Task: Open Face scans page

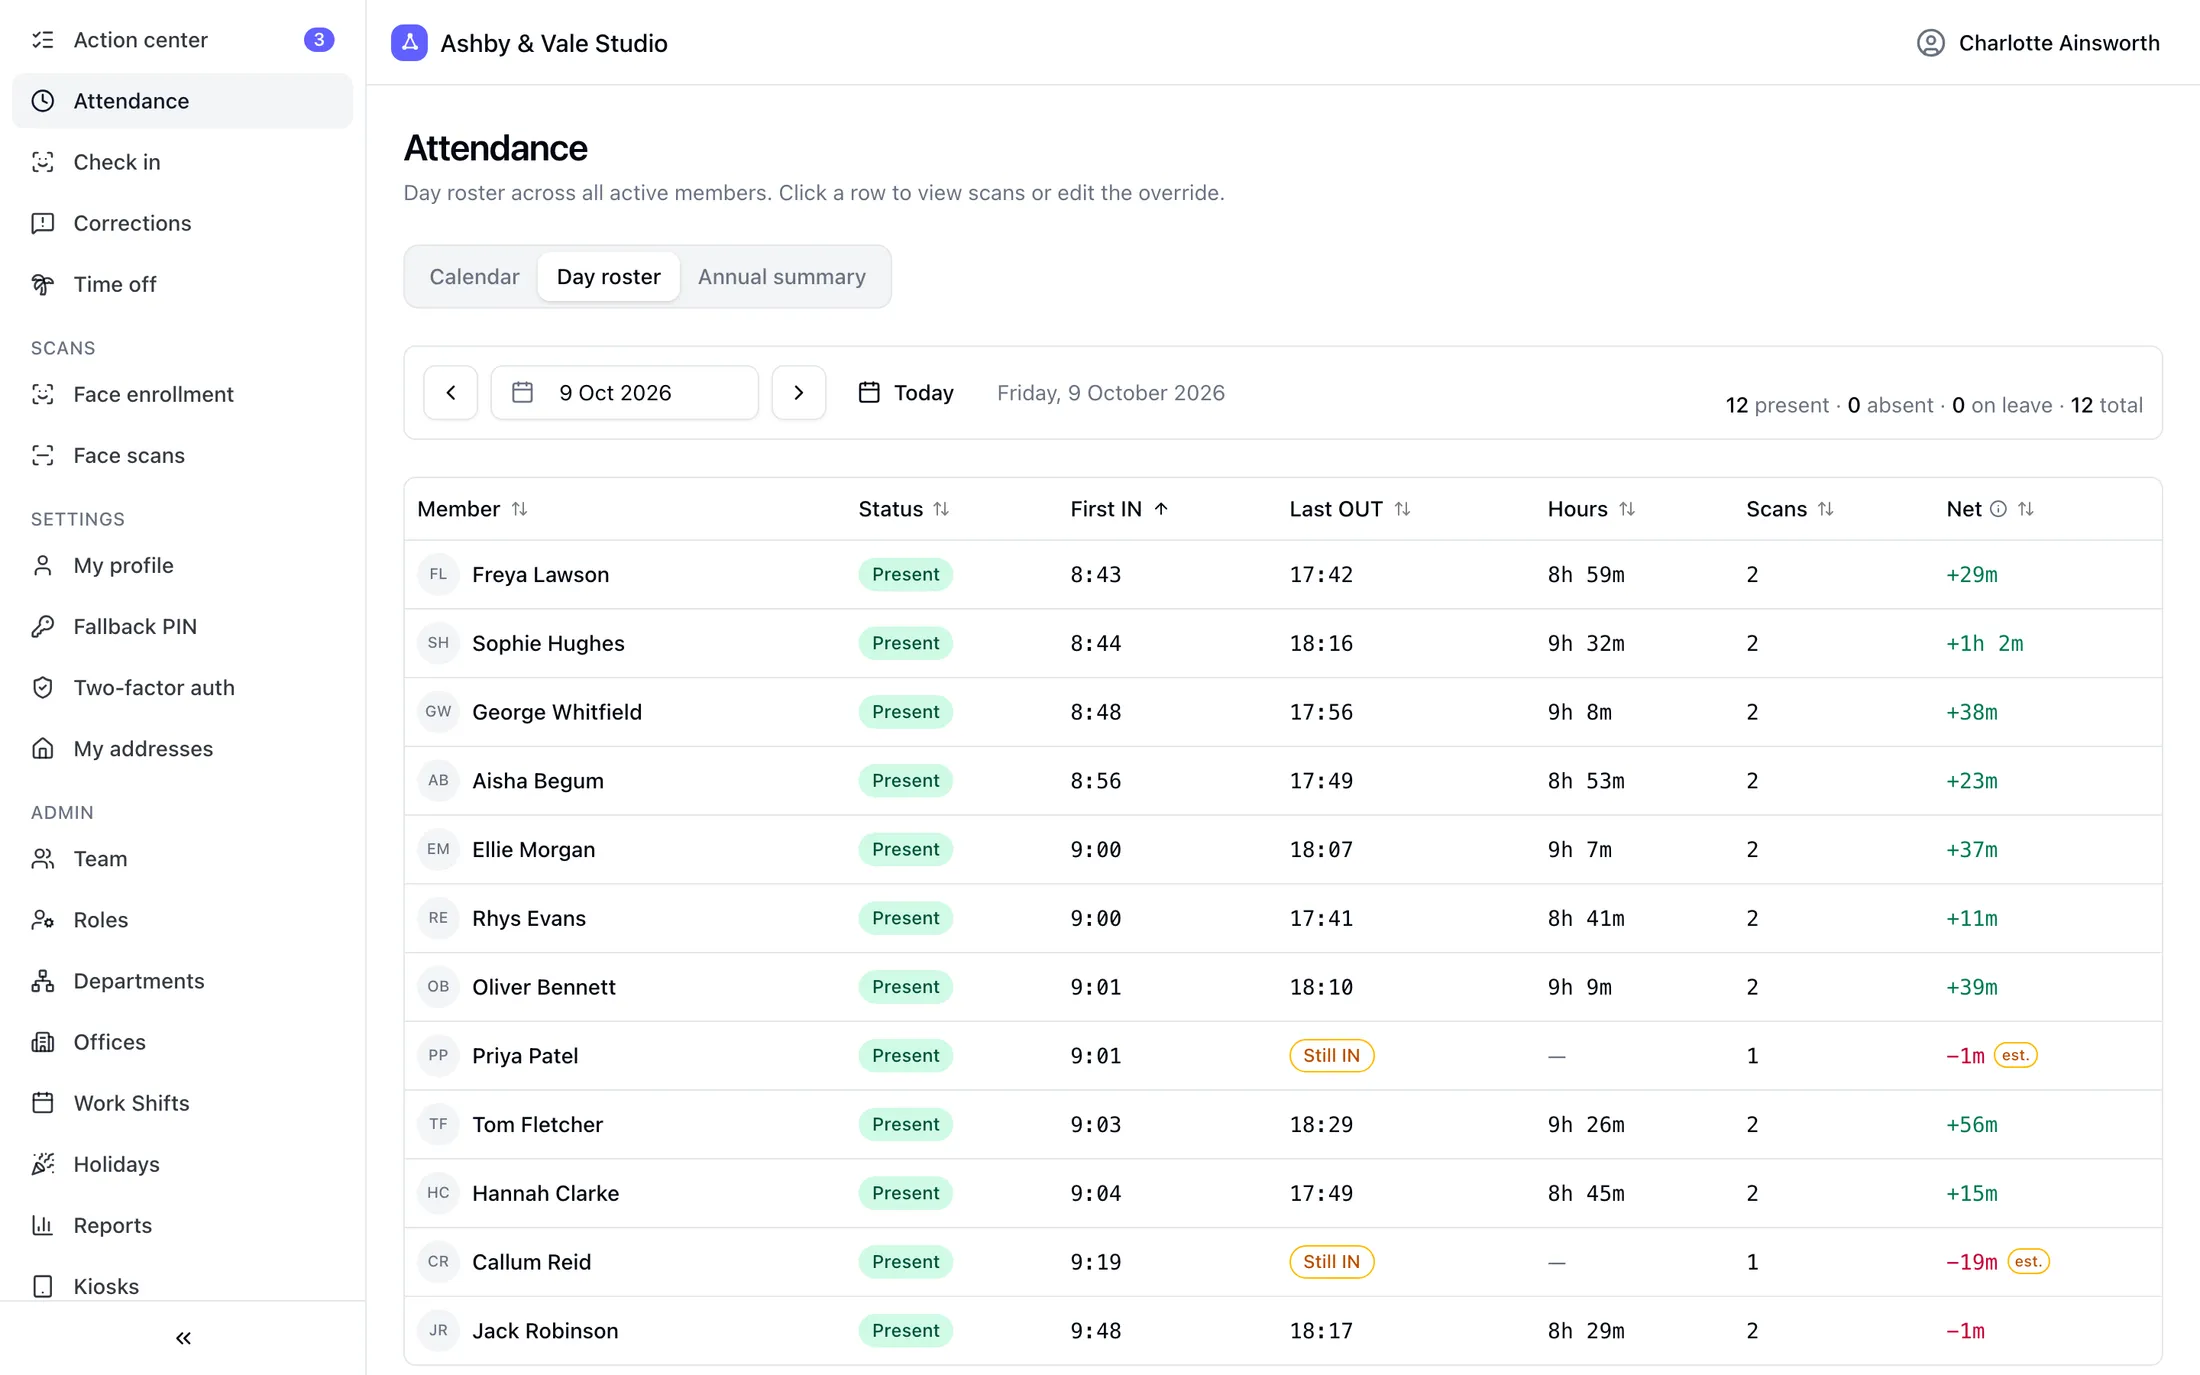Action: coord(182,455)
